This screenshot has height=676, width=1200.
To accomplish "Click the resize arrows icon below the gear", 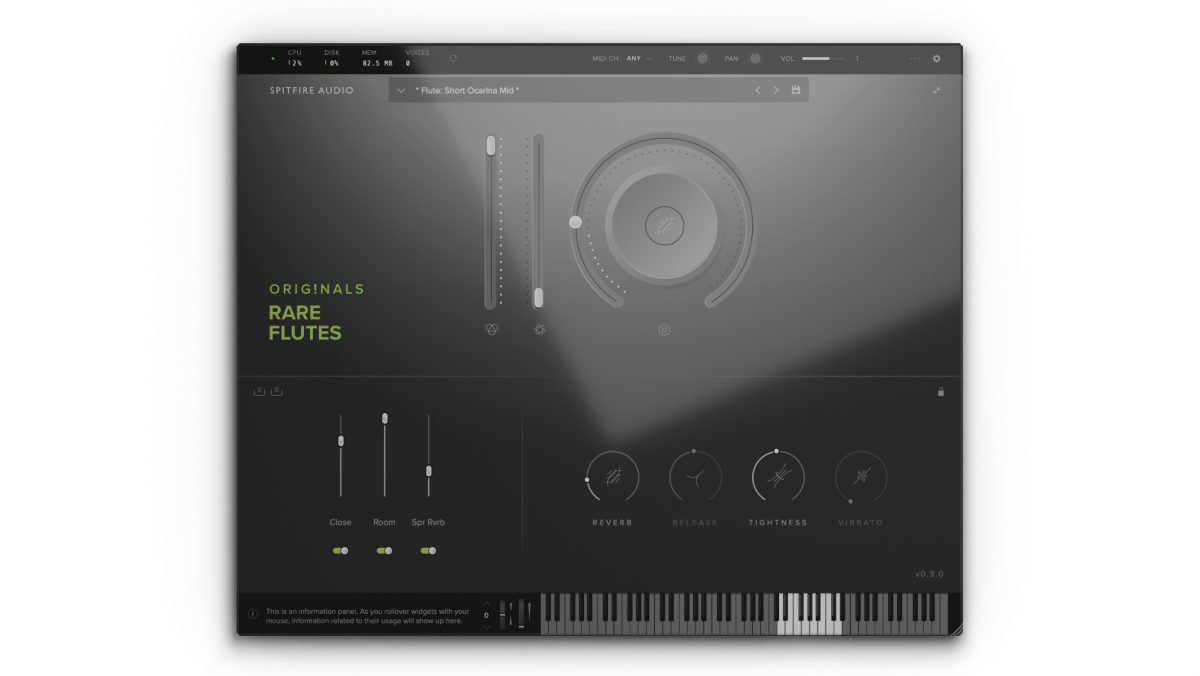I will (x=937, y=91).
